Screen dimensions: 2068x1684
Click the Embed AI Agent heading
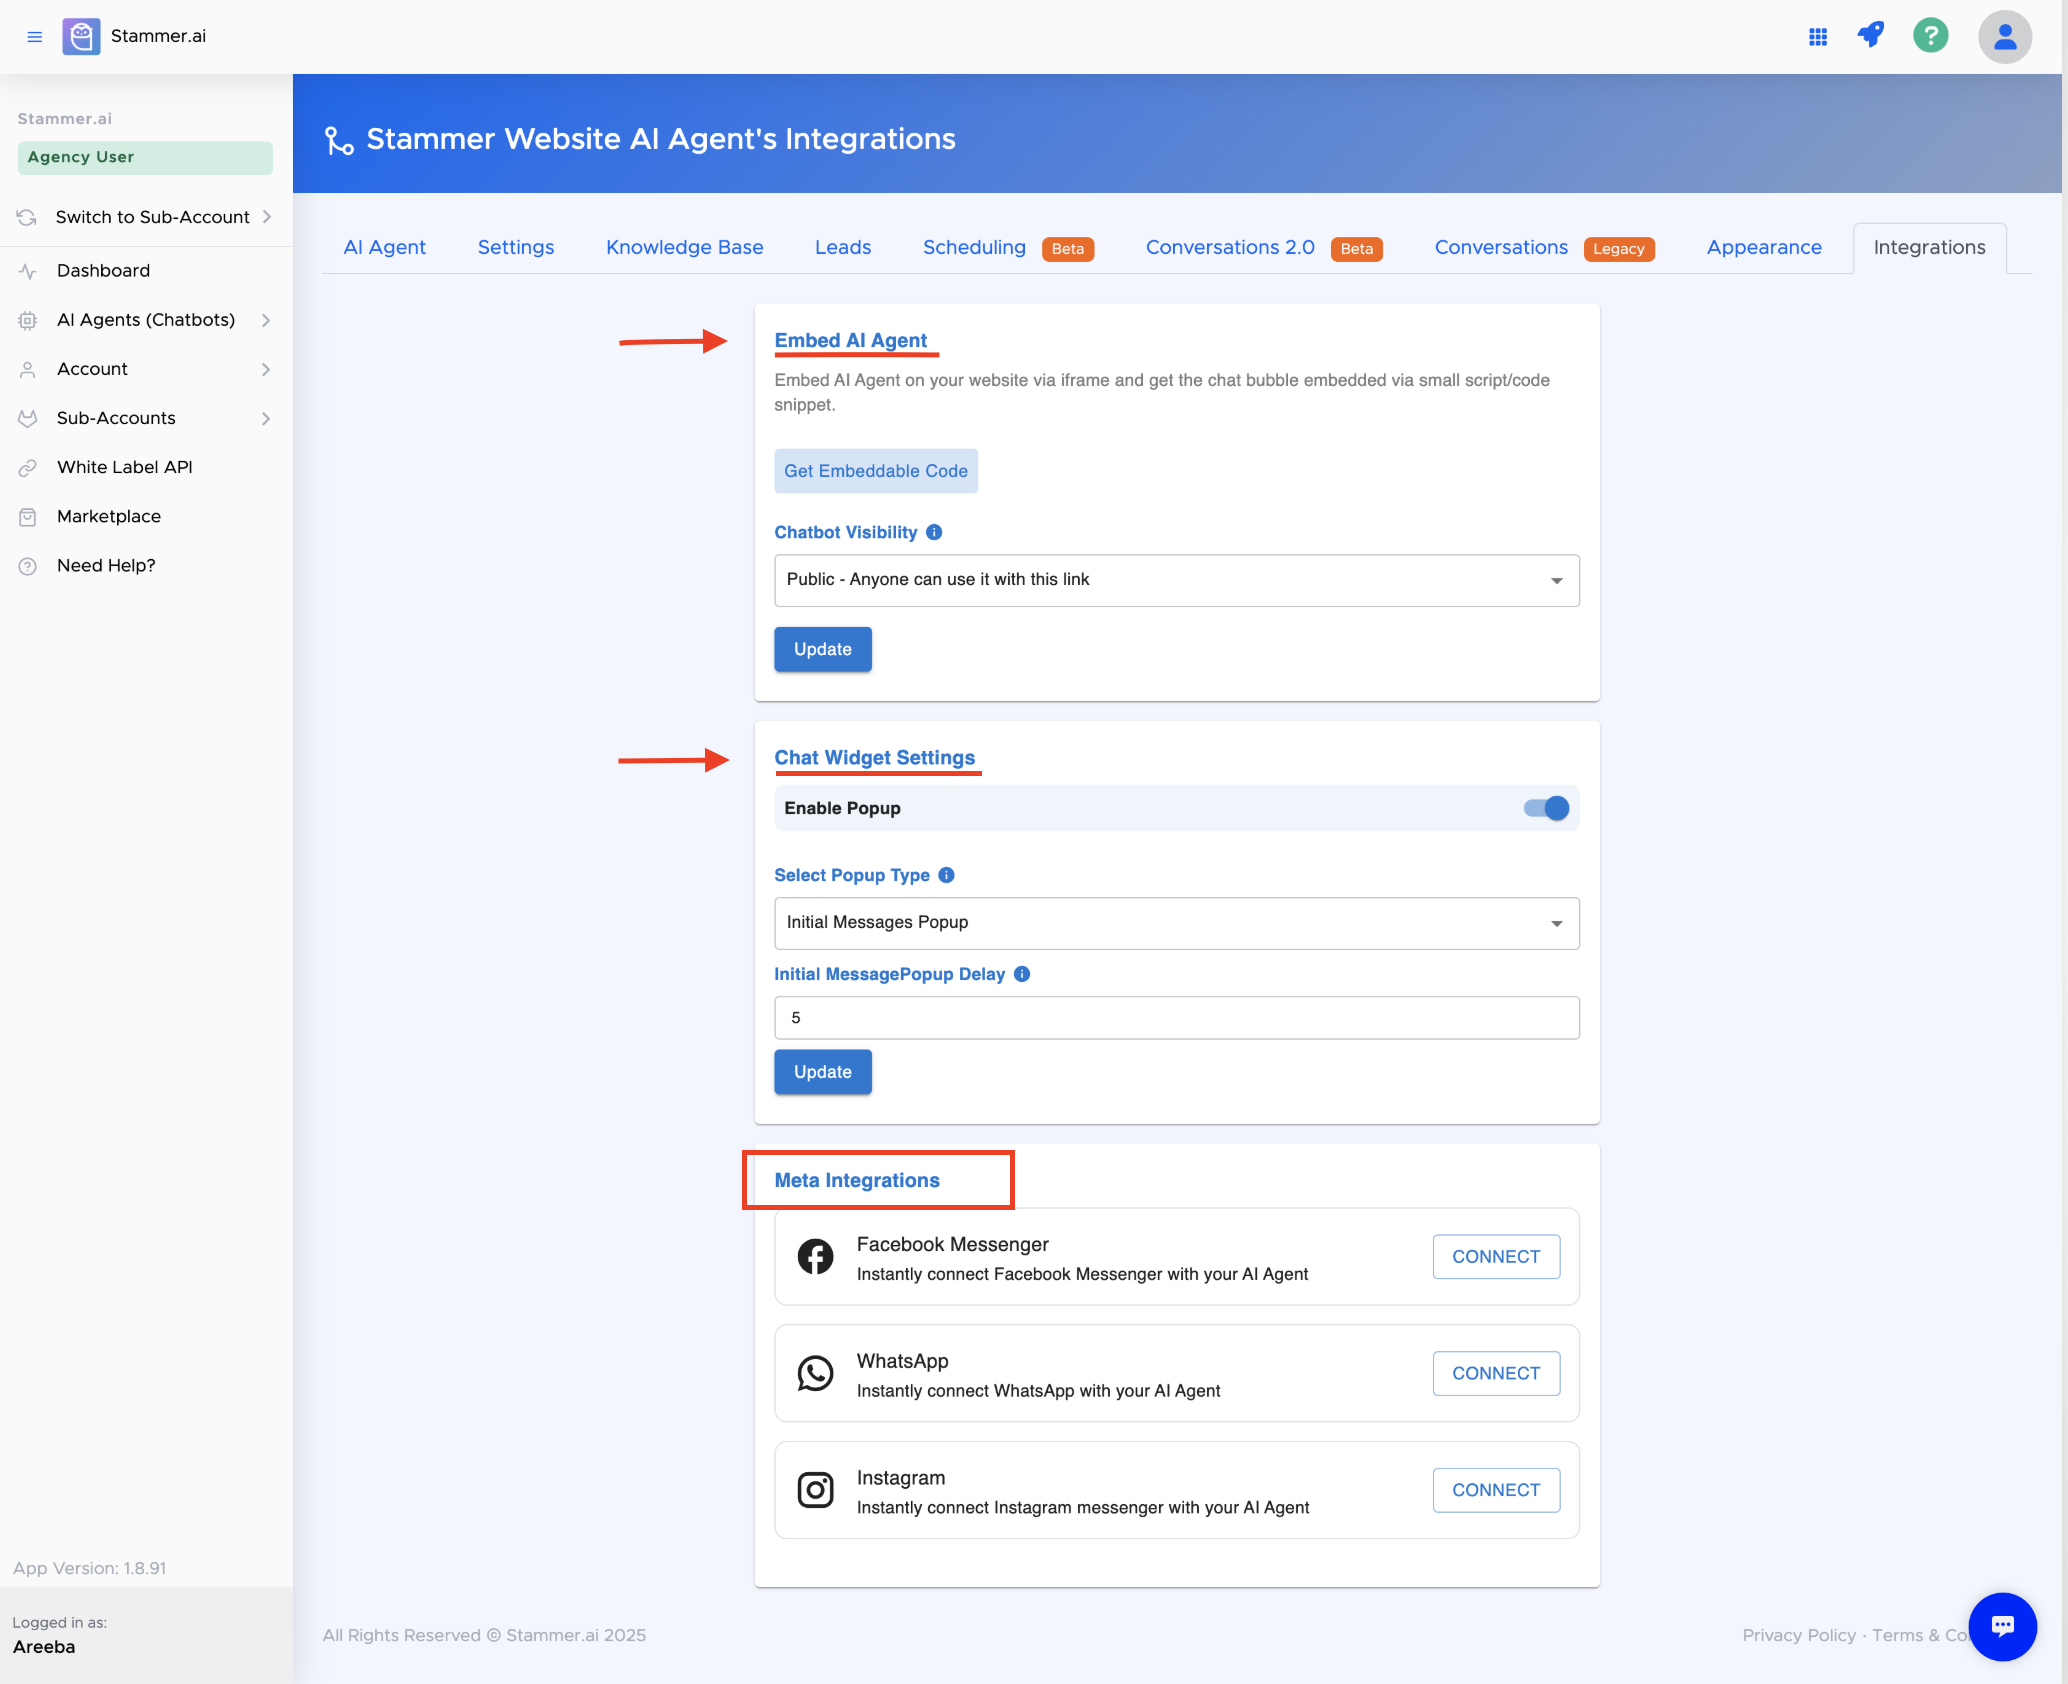[850, 340]
